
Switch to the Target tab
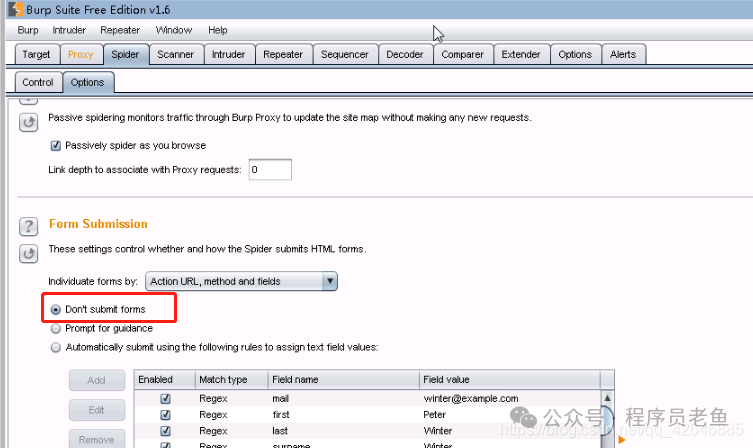point(36,54)
